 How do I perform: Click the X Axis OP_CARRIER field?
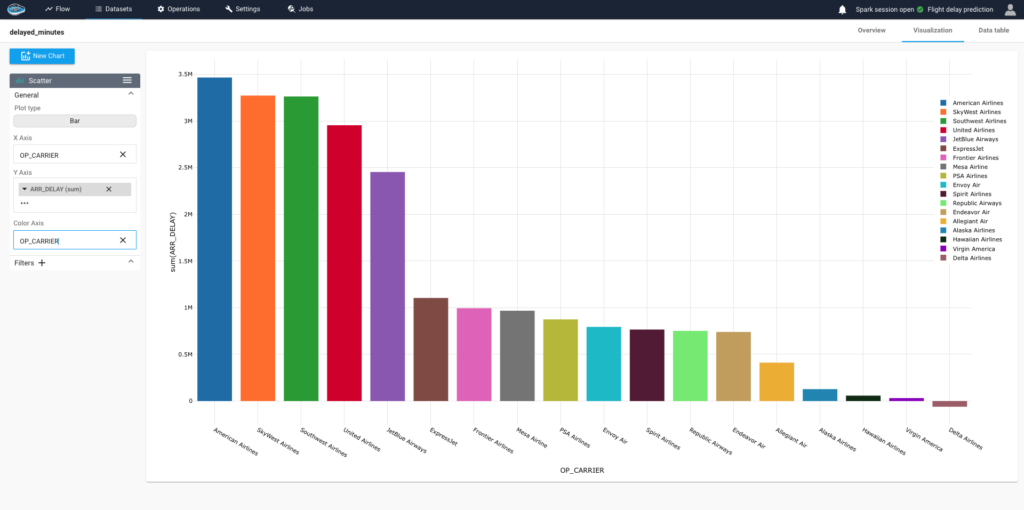pos(74,154)
